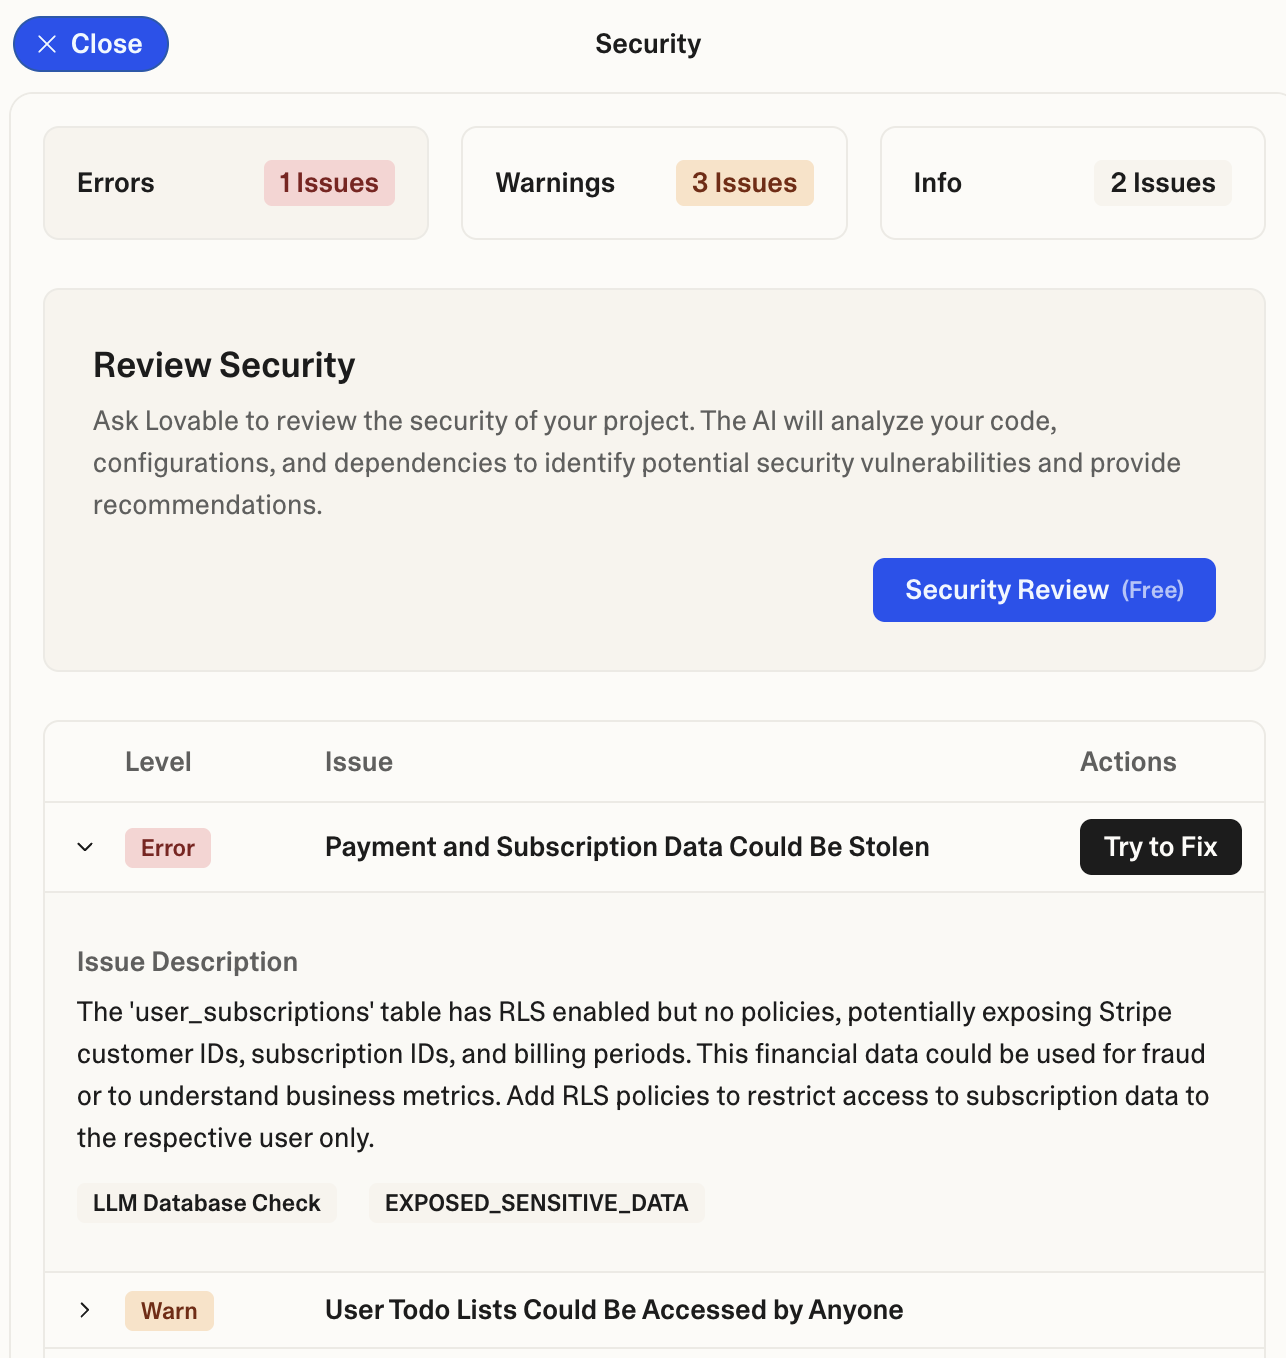Sort by the Level column header
The width and height of the screenshot is (1286, 1358).
tap(158, 761)
